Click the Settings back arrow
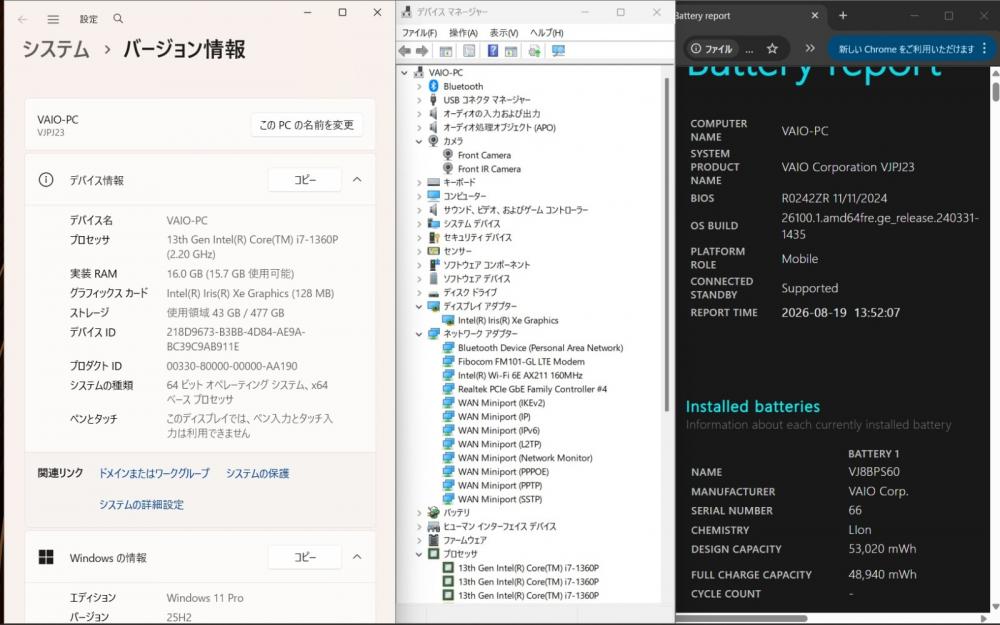The height and width of the screenshot is (625, 1000). coord(22,19)
